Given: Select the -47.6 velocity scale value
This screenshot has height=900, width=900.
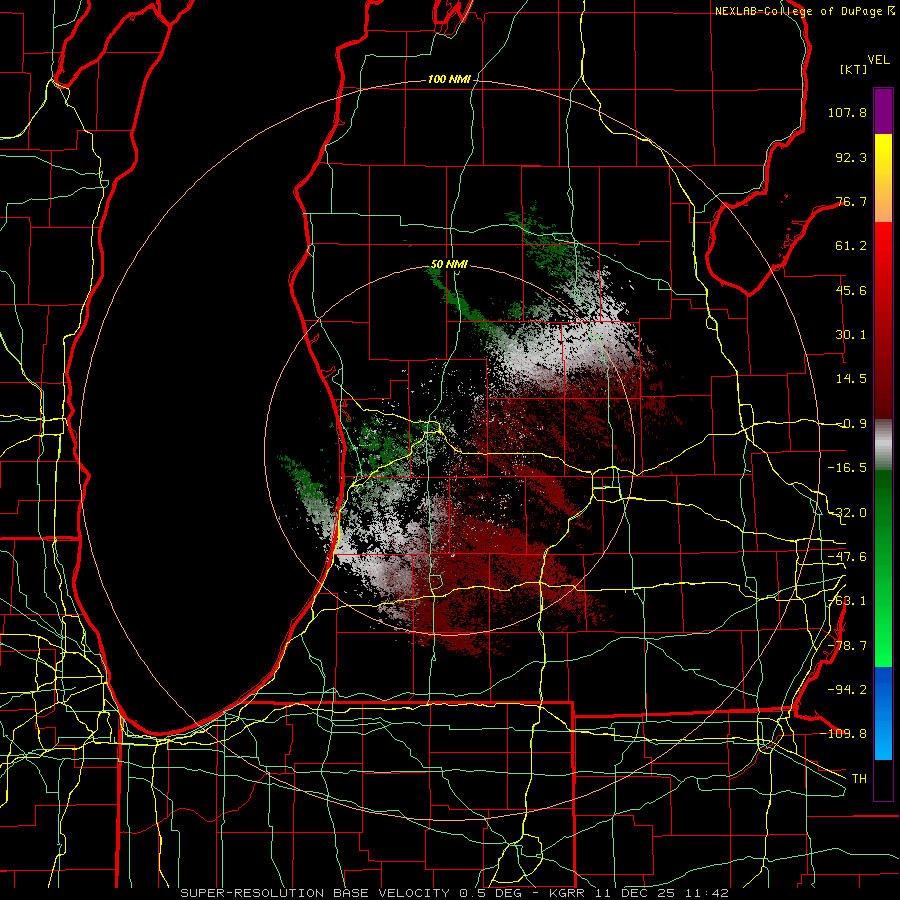Looking at the screenshot, I should point(847,557).
